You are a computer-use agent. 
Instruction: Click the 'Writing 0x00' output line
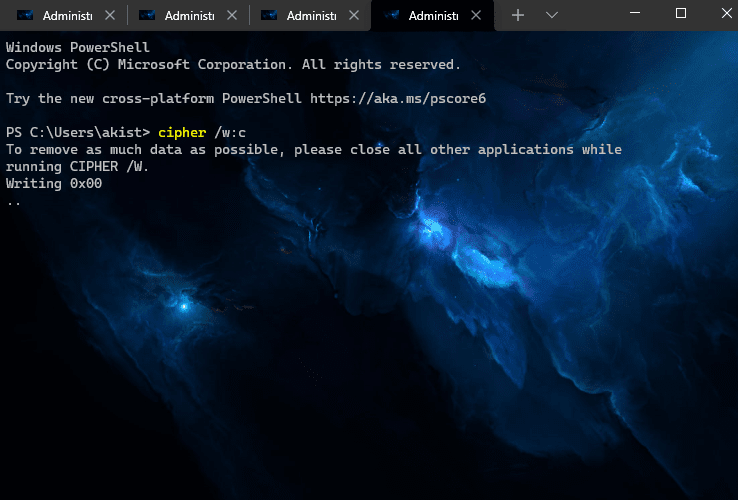(x=54, y=183)
